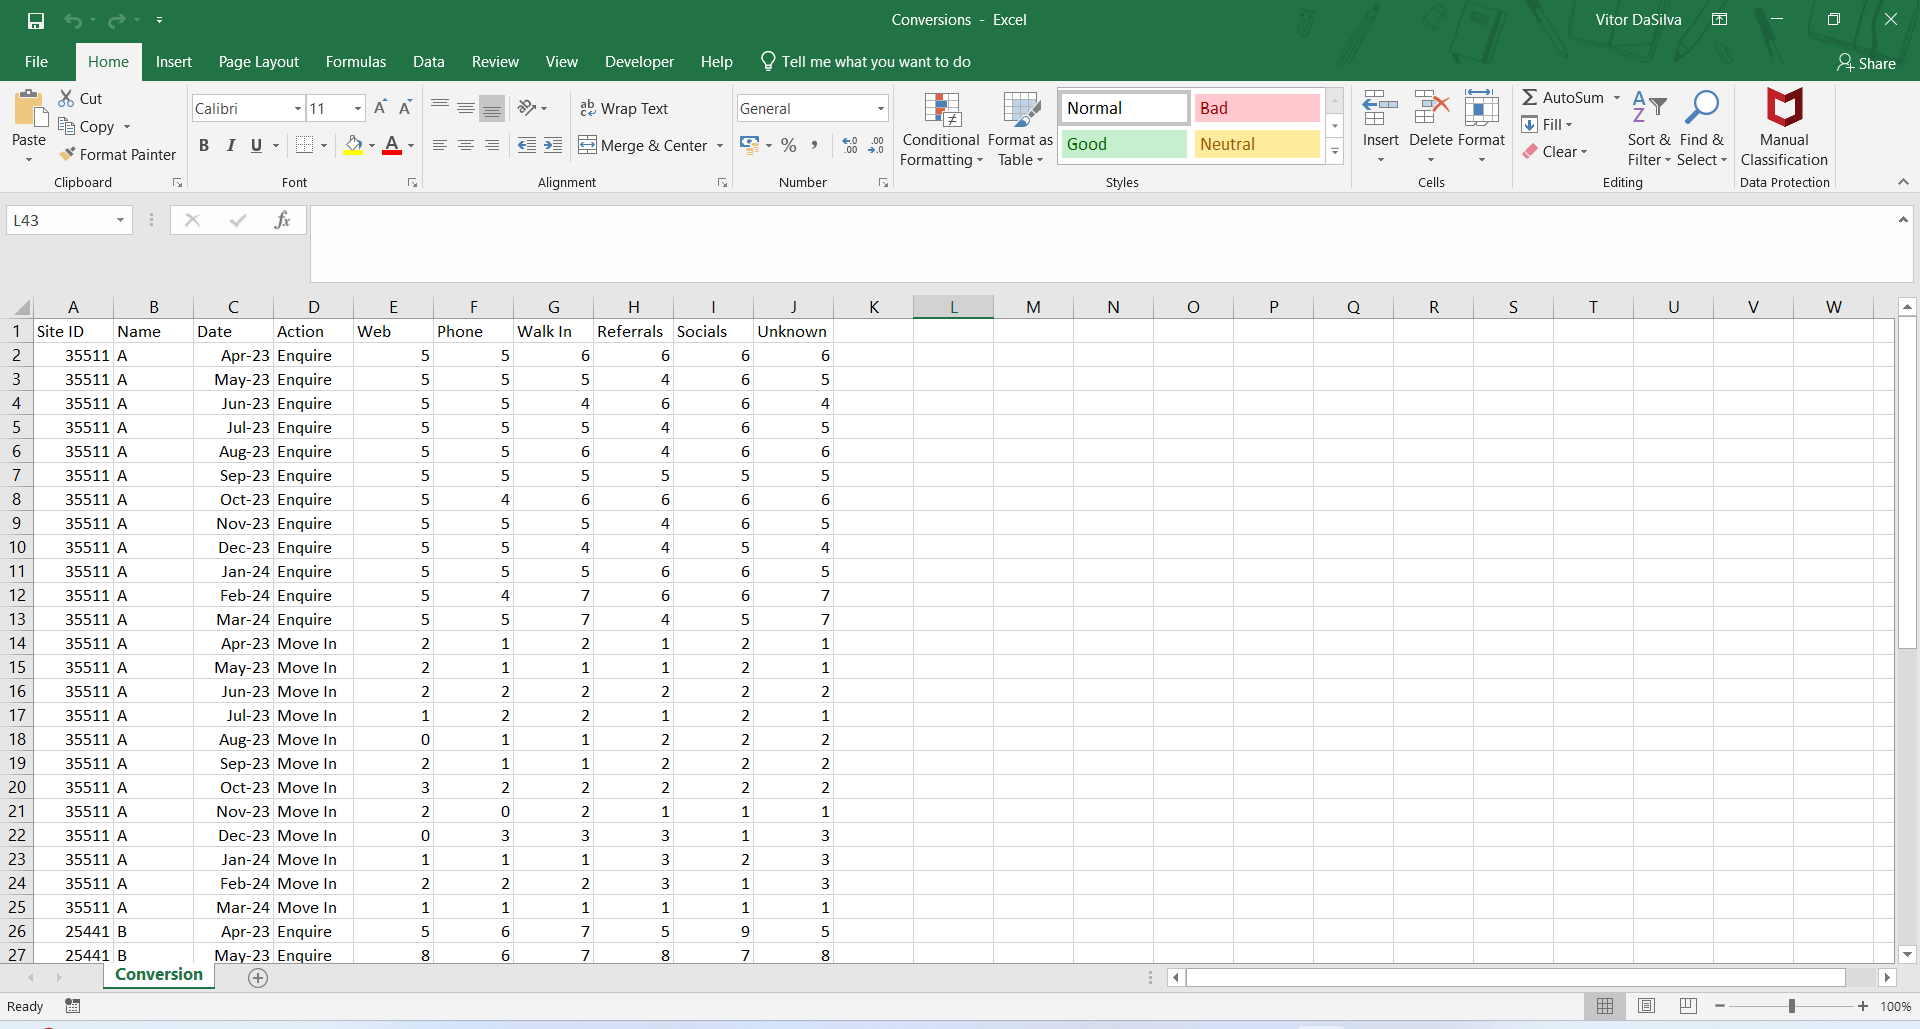Expand Merge & Center options arrow

[720, 146]
